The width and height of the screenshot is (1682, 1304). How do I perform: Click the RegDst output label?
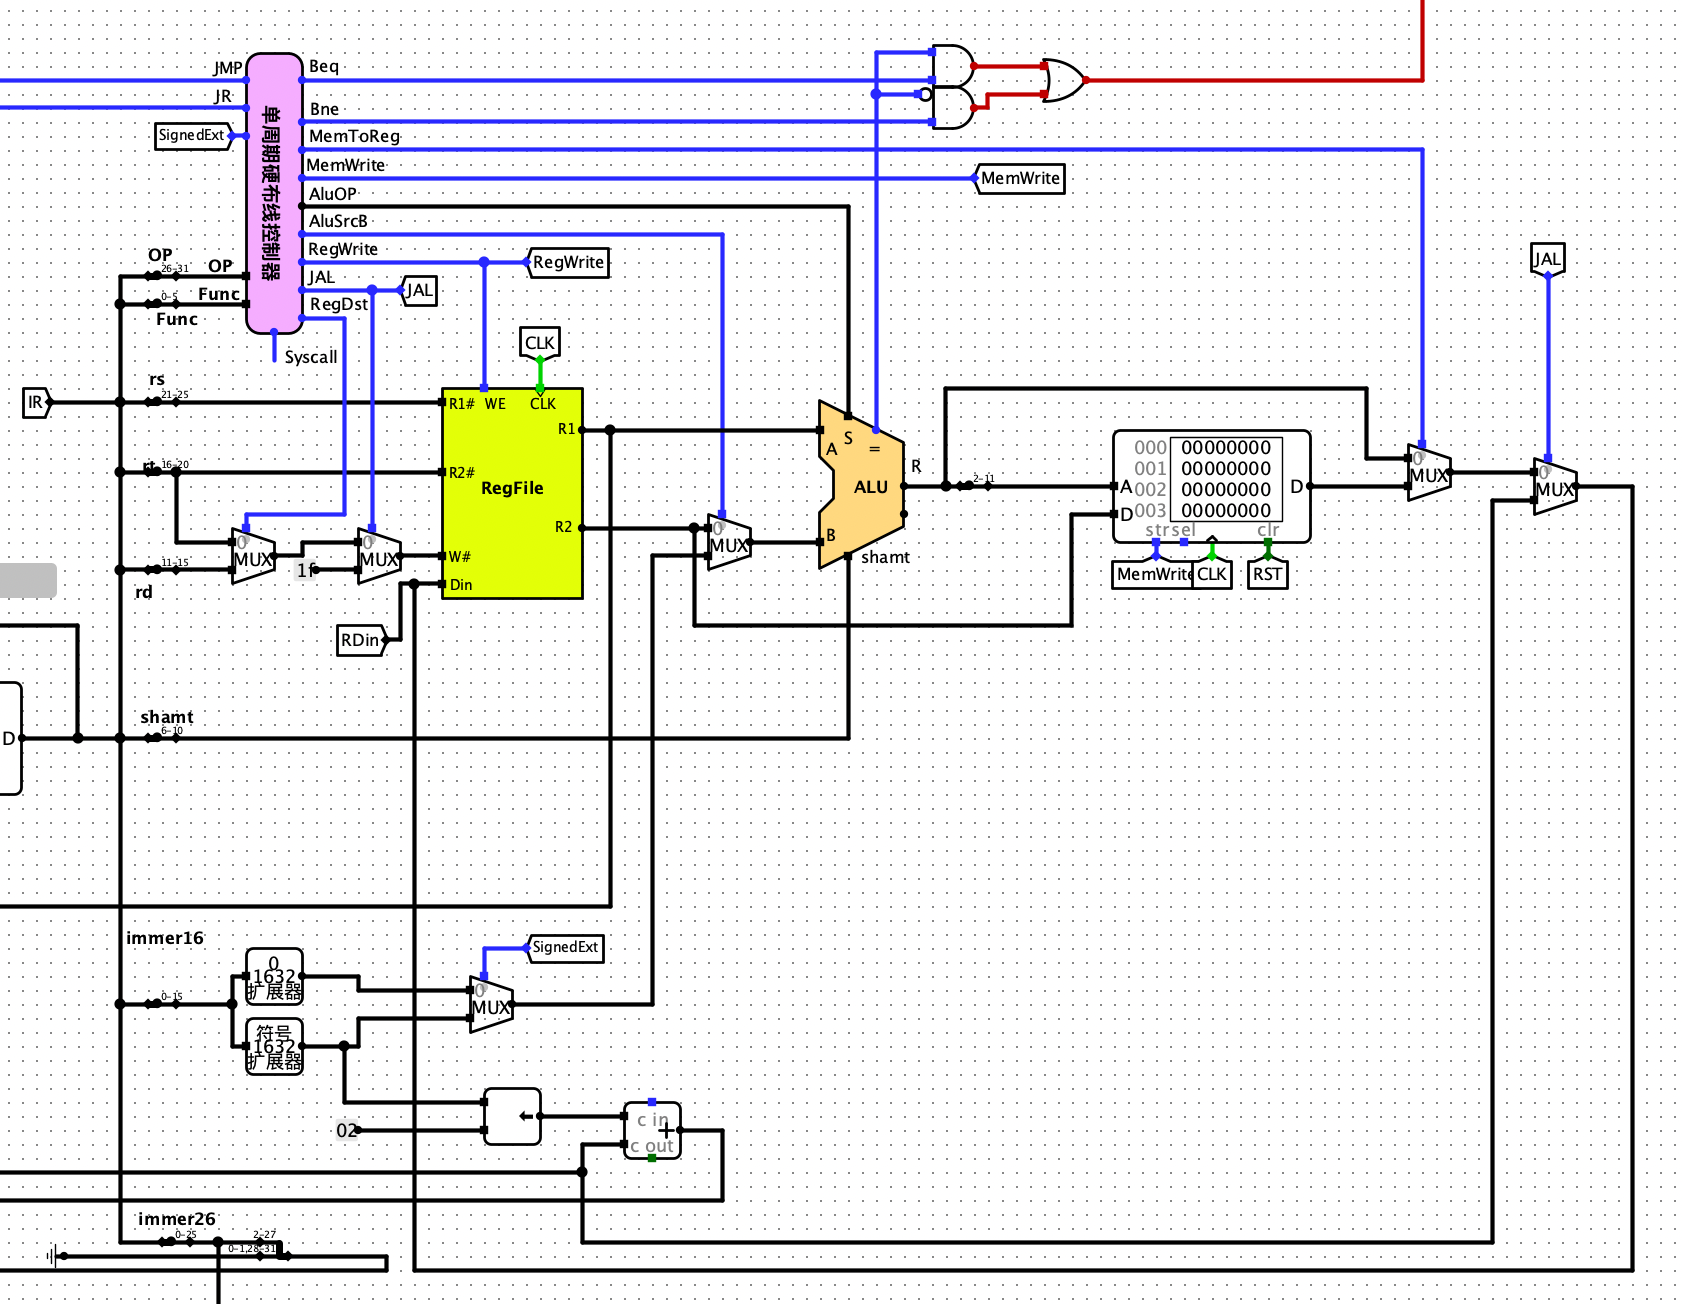click(x=339, y=304)
